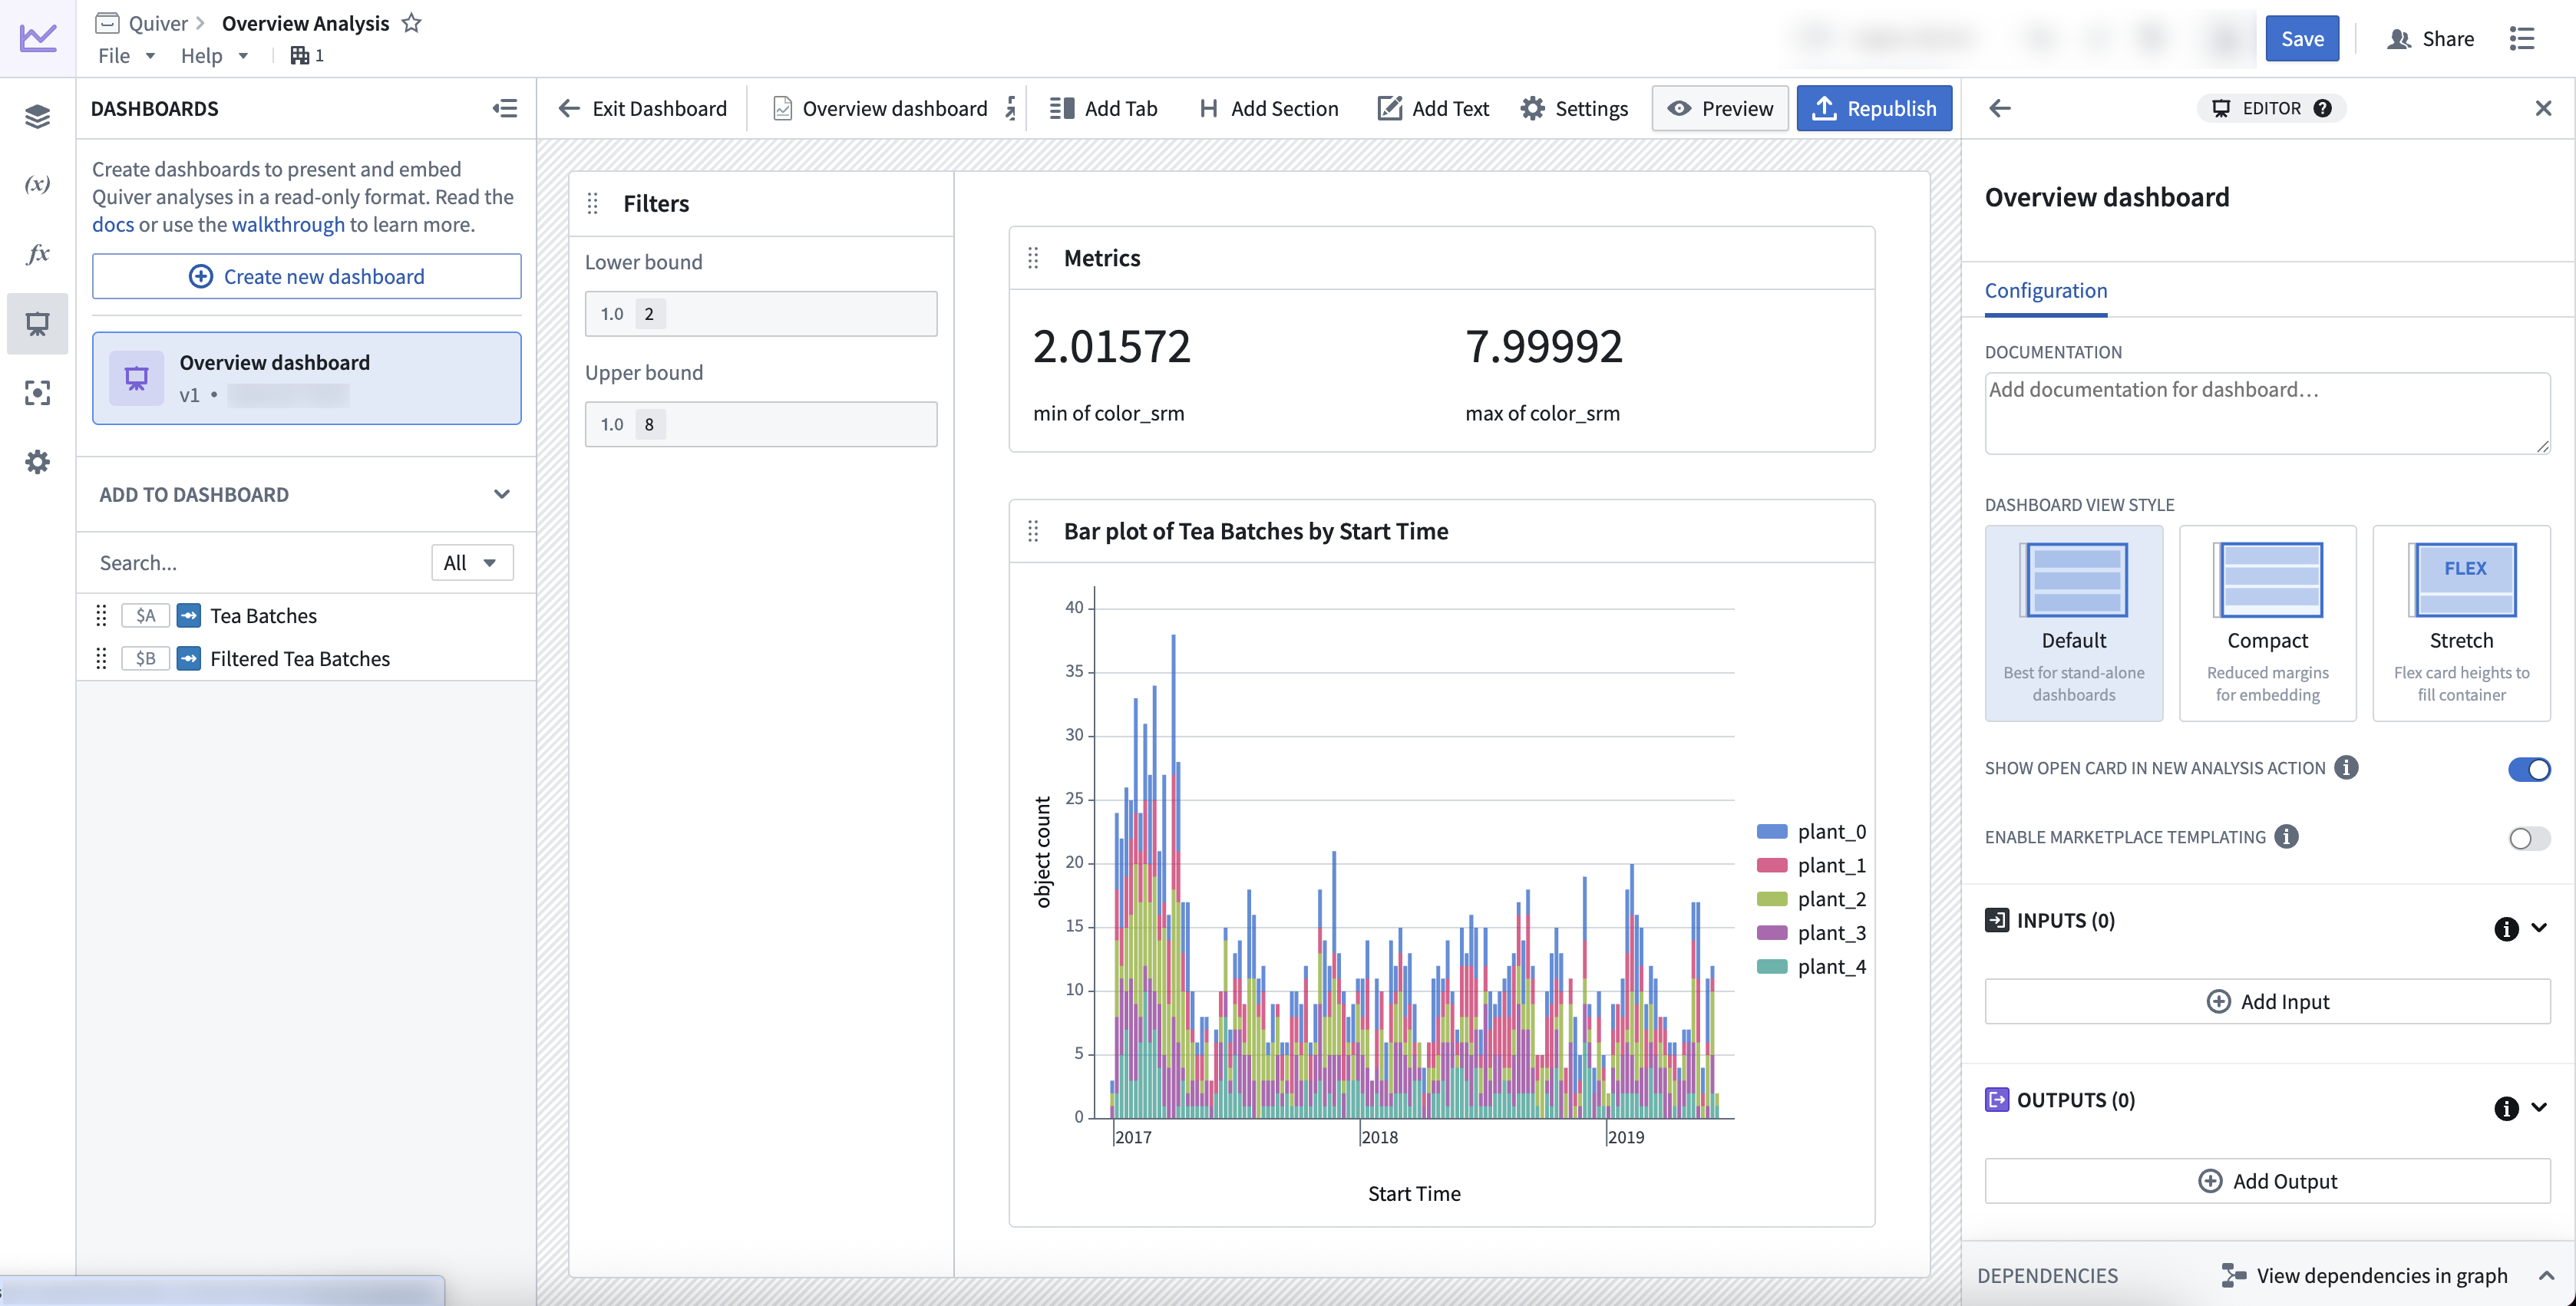Screen dimensions: 2576x1306
Task: Star the Overview Analysis as favorite
Action: (411, 23)
